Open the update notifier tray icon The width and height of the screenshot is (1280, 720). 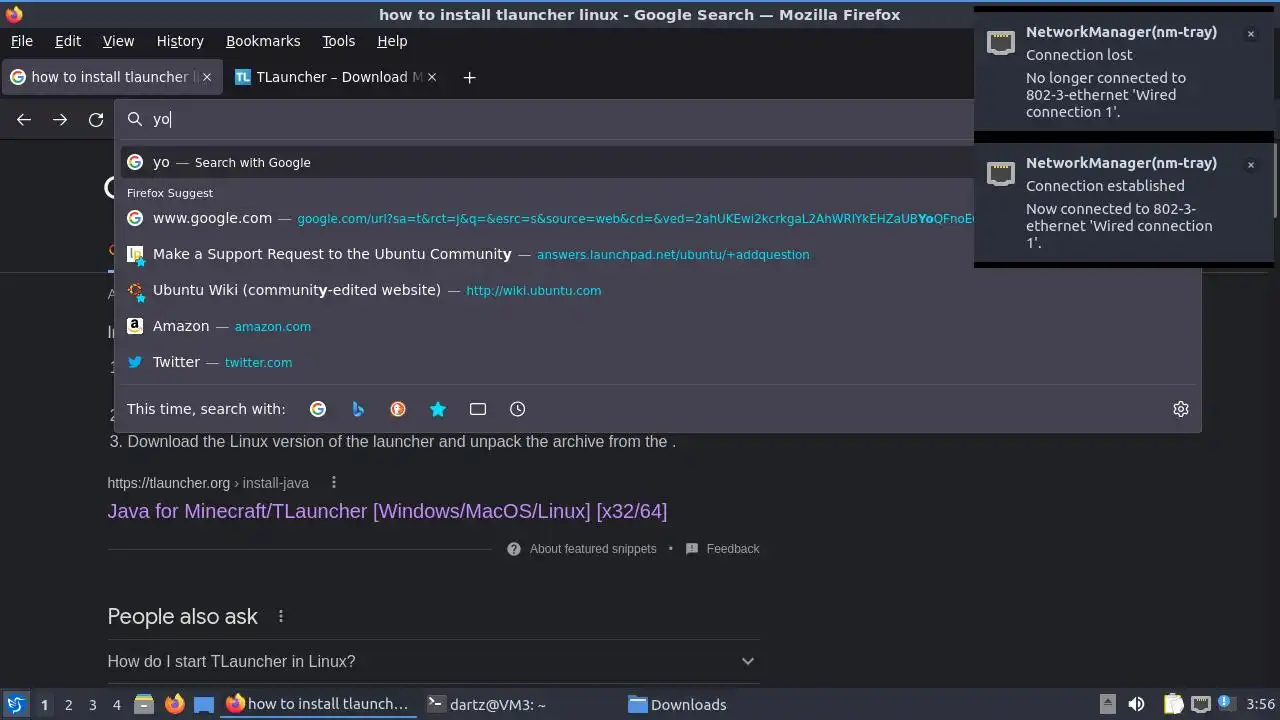[1225, 704]
